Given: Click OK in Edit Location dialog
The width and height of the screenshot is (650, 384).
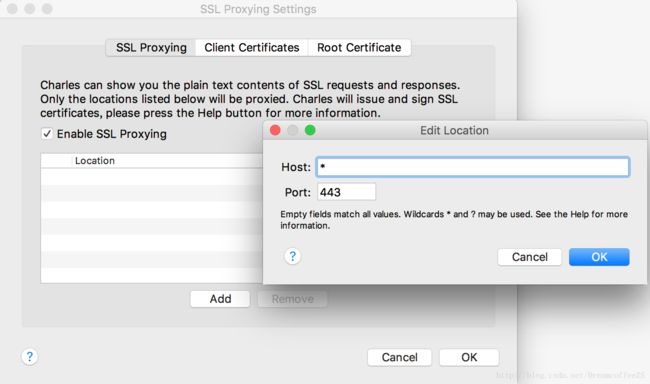Looking at the screenshot, I should tap(599, 257).
